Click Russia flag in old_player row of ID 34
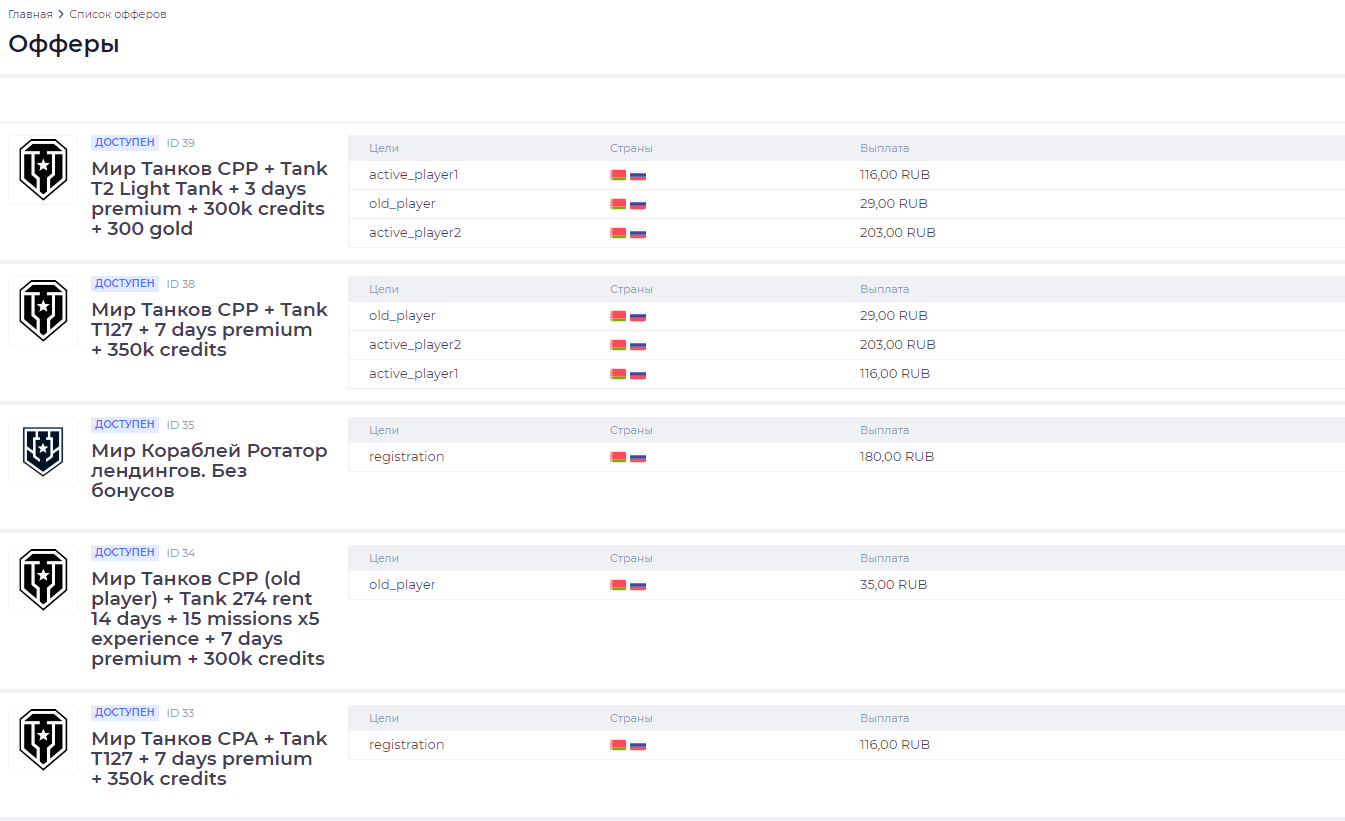 [638, 585]
